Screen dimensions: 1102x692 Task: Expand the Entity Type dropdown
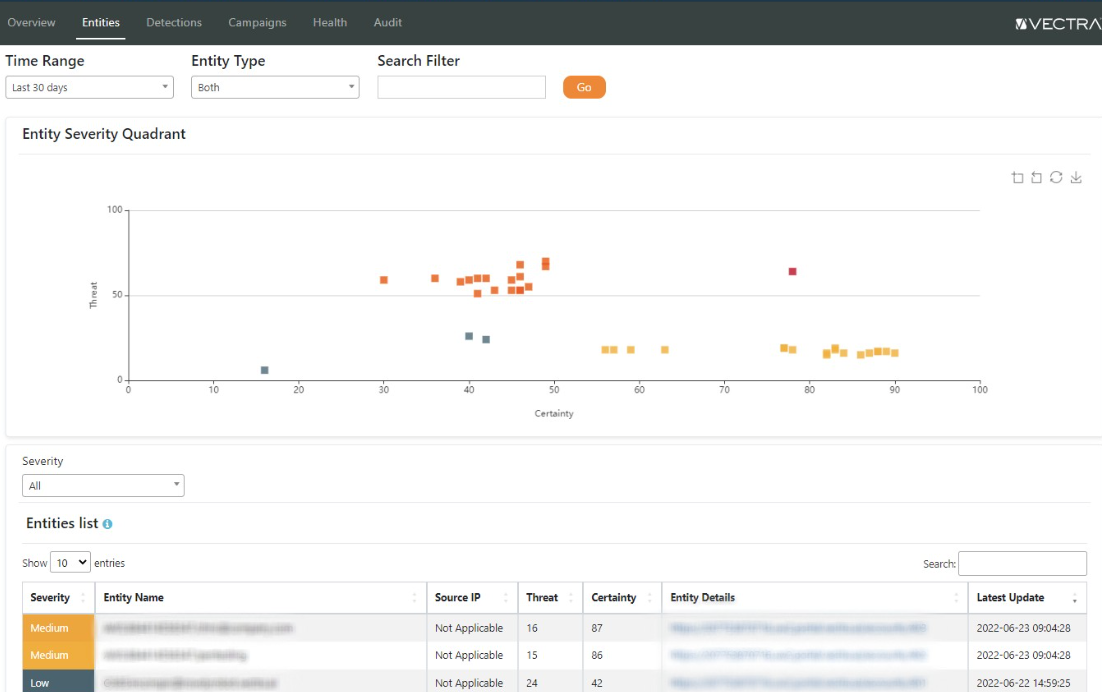click(x=275, y=88)
